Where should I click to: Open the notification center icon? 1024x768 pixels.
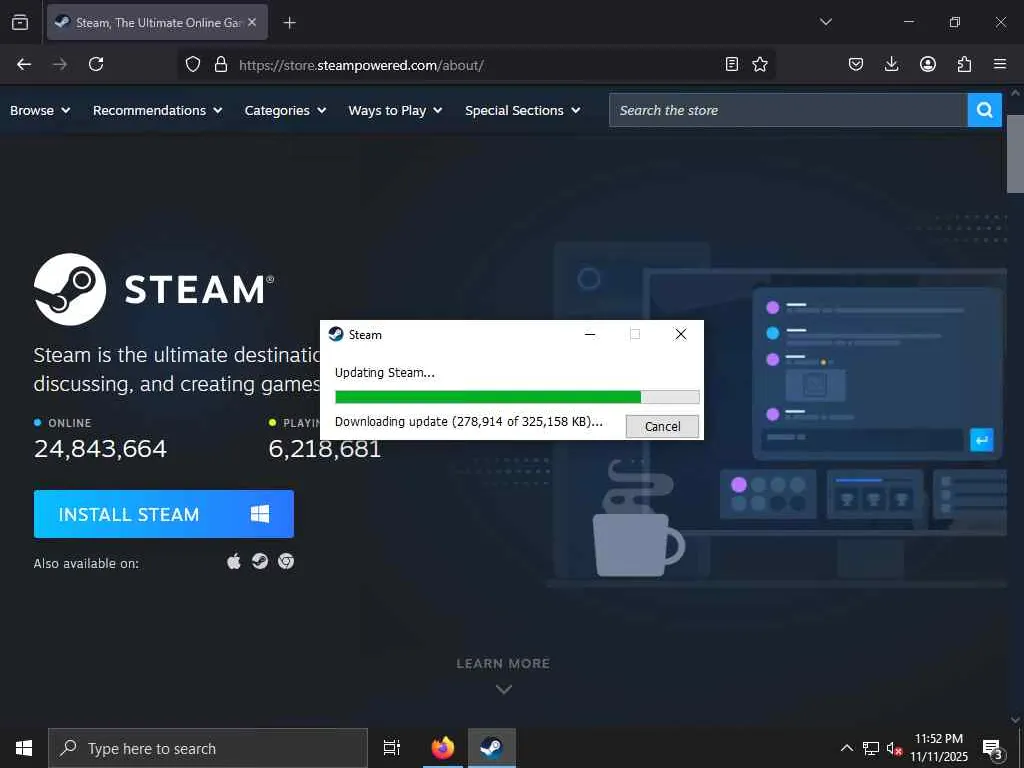993,748
